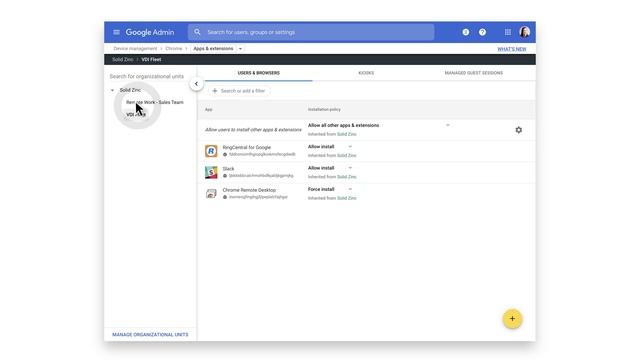Click the App column header
The image size is (640, 360).
209,109
